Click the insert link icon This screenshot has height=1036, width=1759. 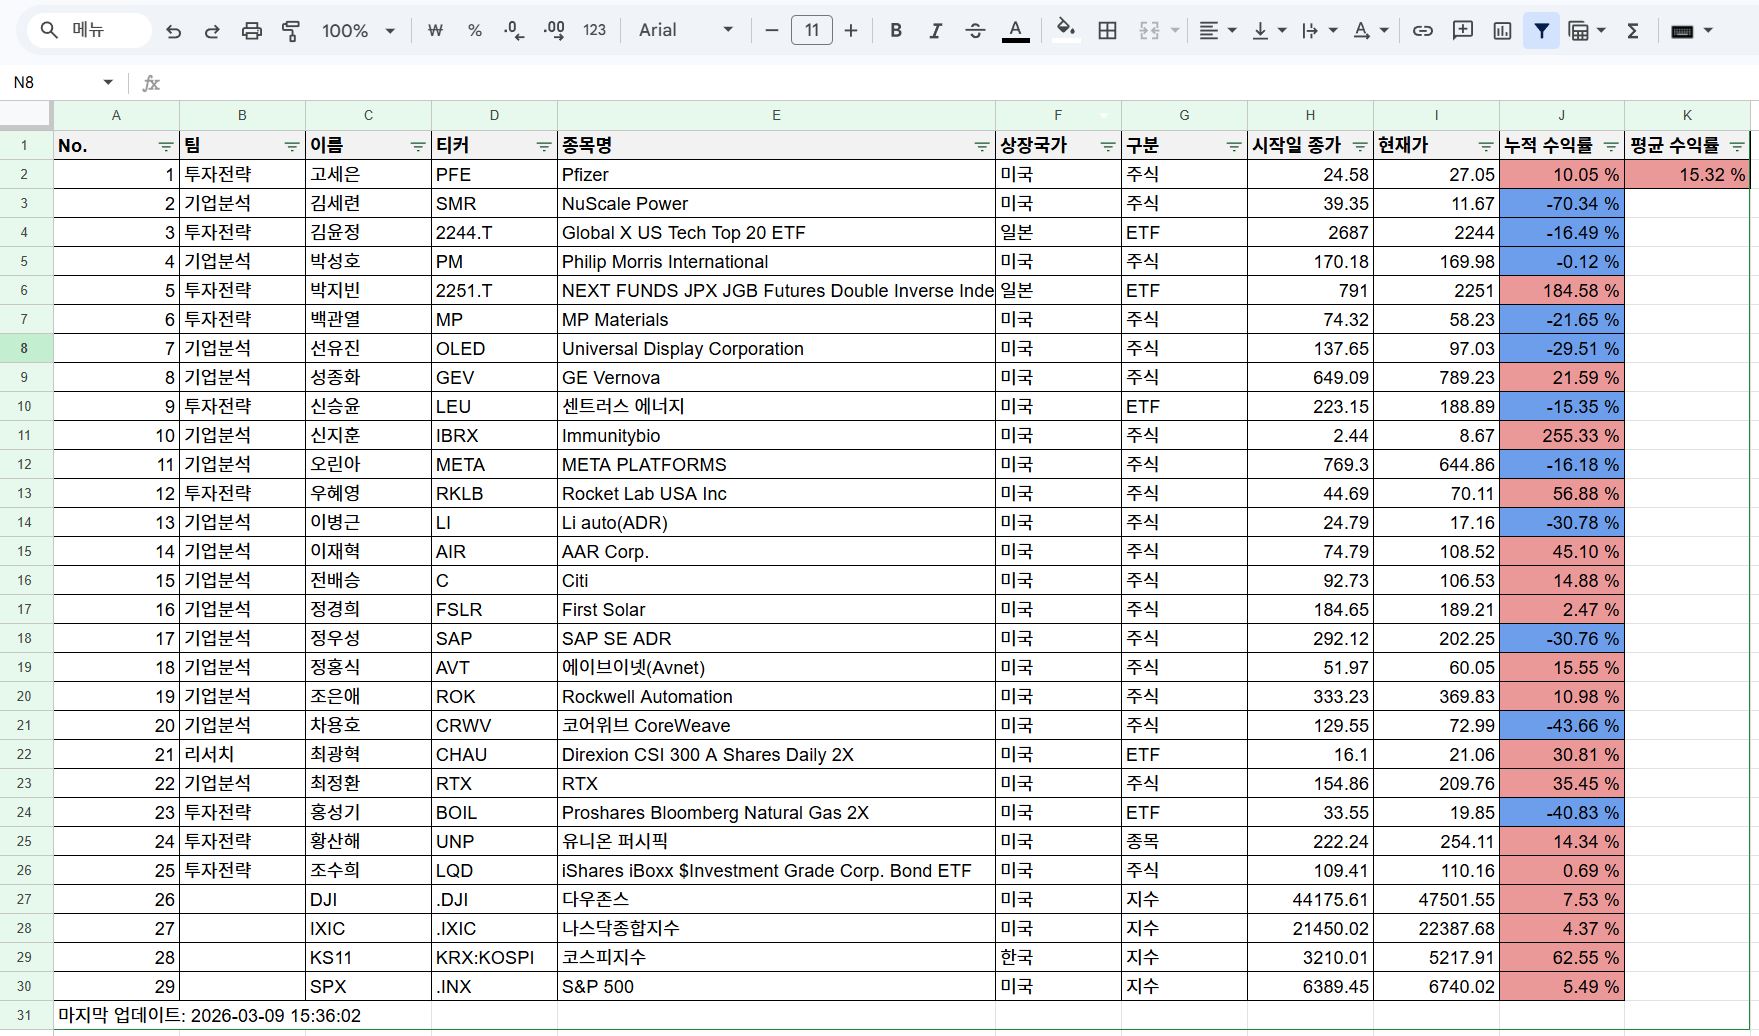[x=1422, y=31]
